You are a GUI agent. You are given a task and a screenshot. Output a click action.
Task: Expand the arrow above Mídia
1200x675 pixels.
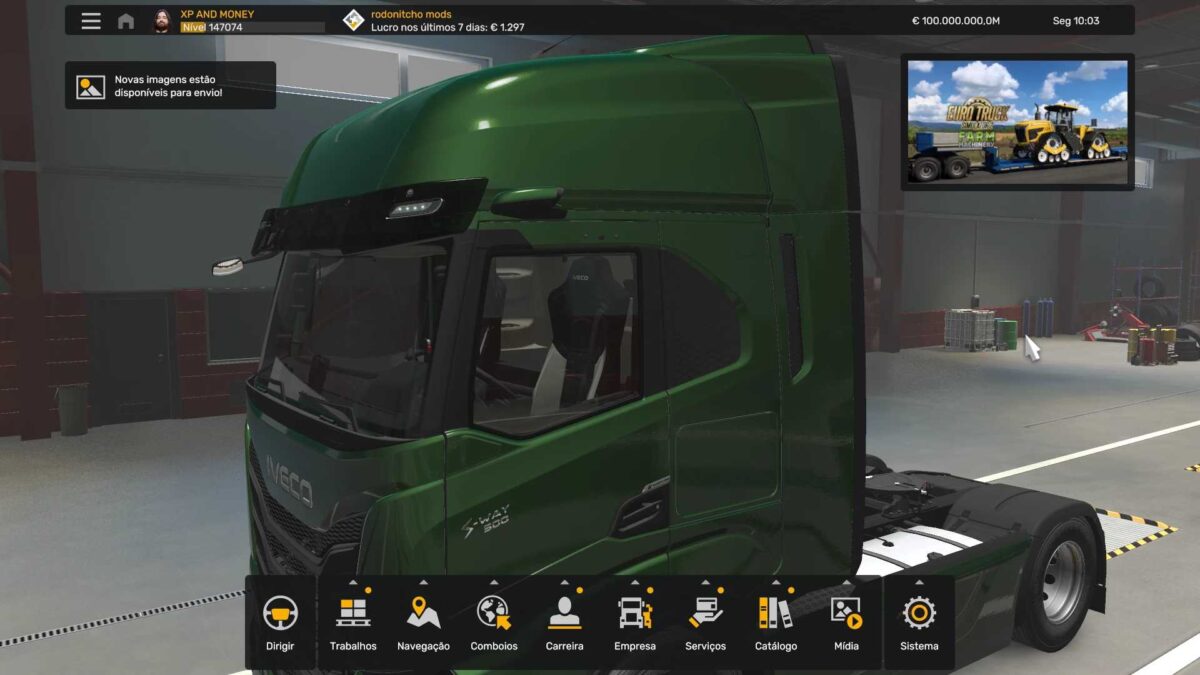pyautogui.click(x=847, y=583)
